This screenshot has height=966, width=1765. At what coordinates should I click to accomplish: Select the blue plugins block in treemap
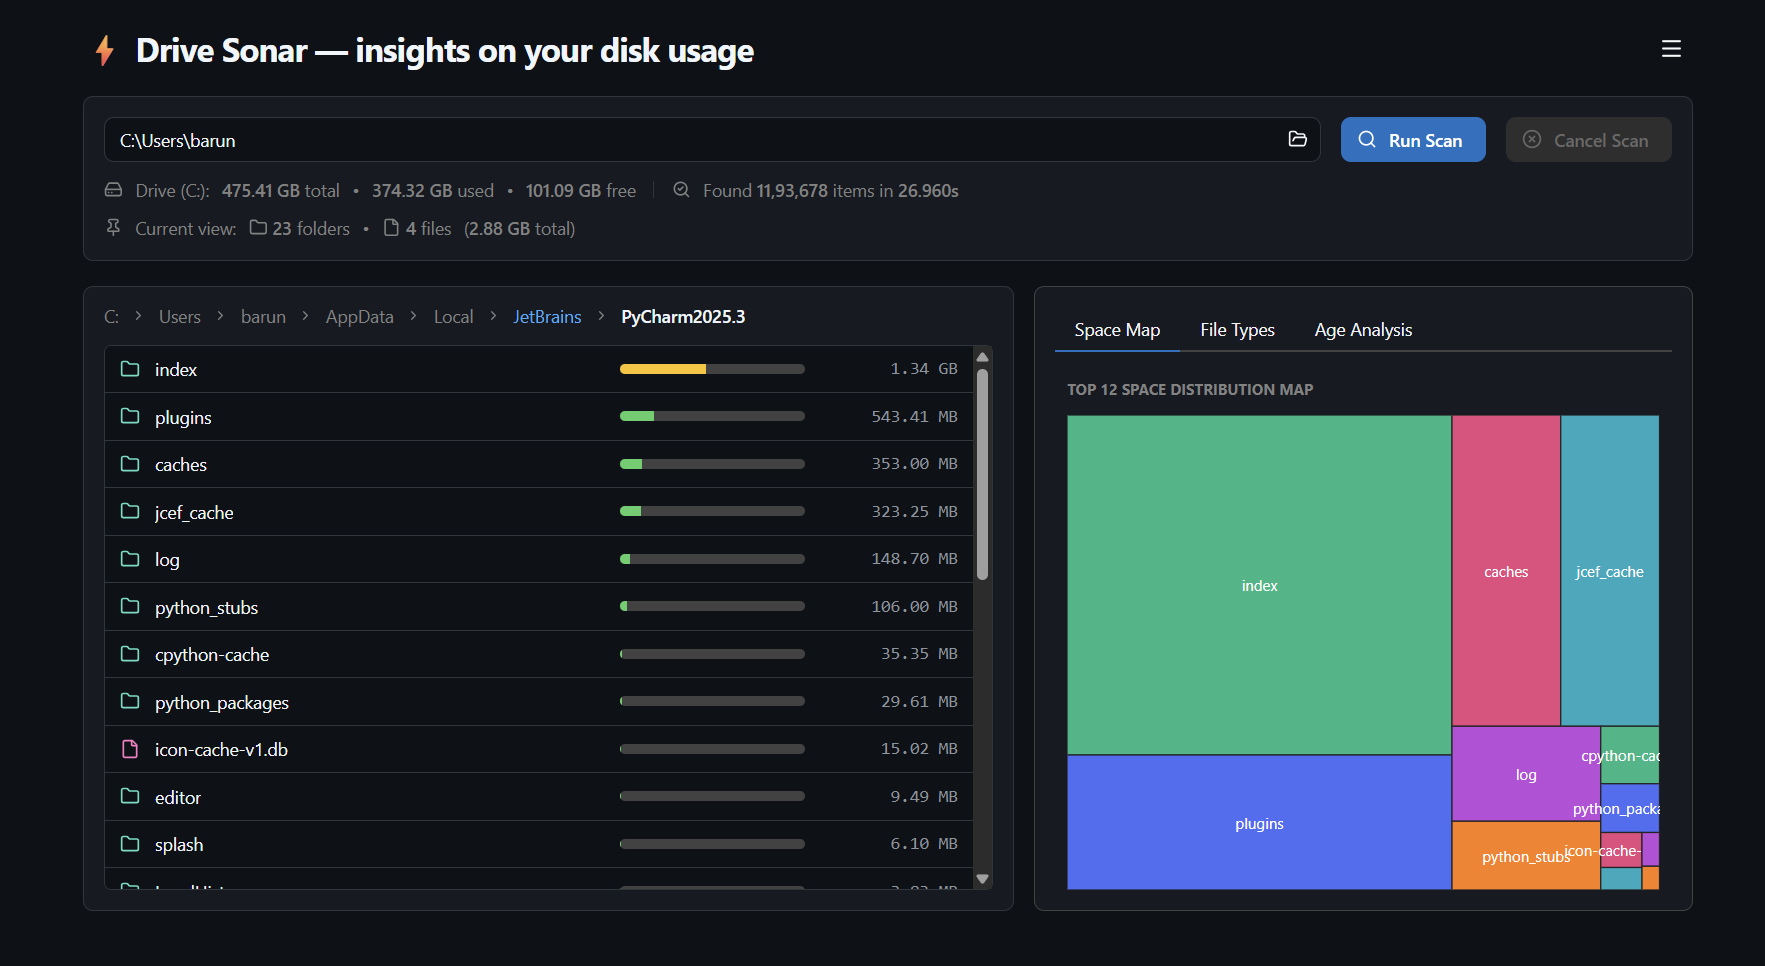[x=1259, y=822]
